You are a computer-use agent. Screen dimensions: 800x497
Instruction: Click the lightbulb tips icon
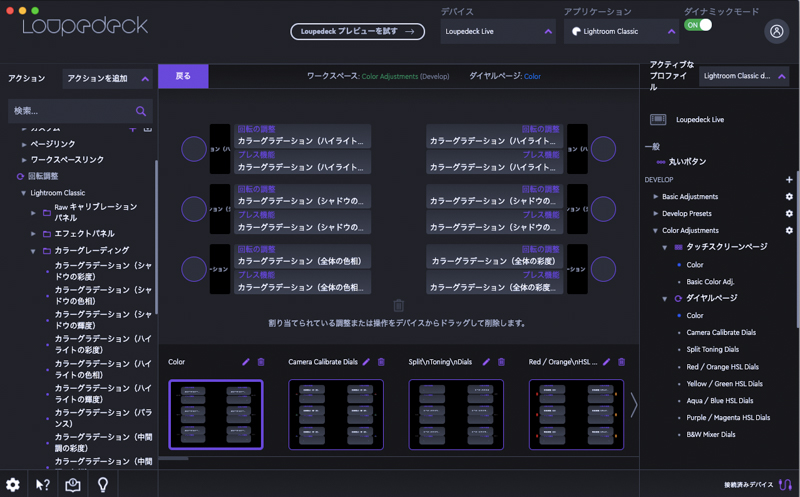103,484
